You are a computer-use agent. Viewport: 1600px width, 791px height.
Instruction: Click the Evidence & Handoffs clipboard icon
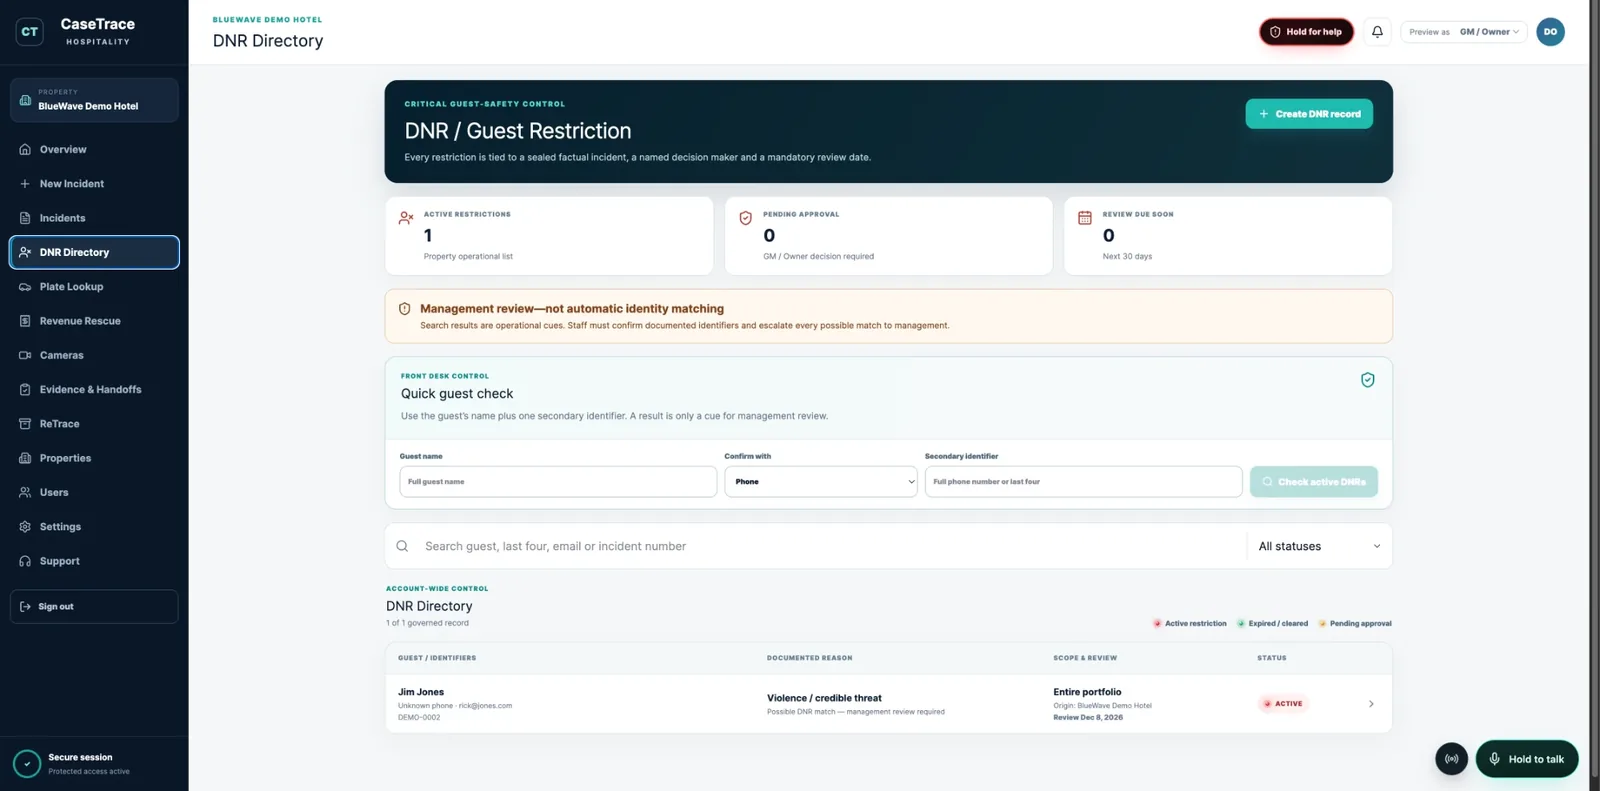[25, 390]
